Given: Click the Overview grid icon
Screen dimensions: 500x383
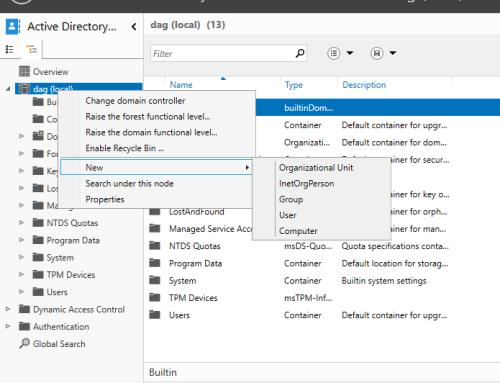Looking at the screenshot, I should point(24,71).
